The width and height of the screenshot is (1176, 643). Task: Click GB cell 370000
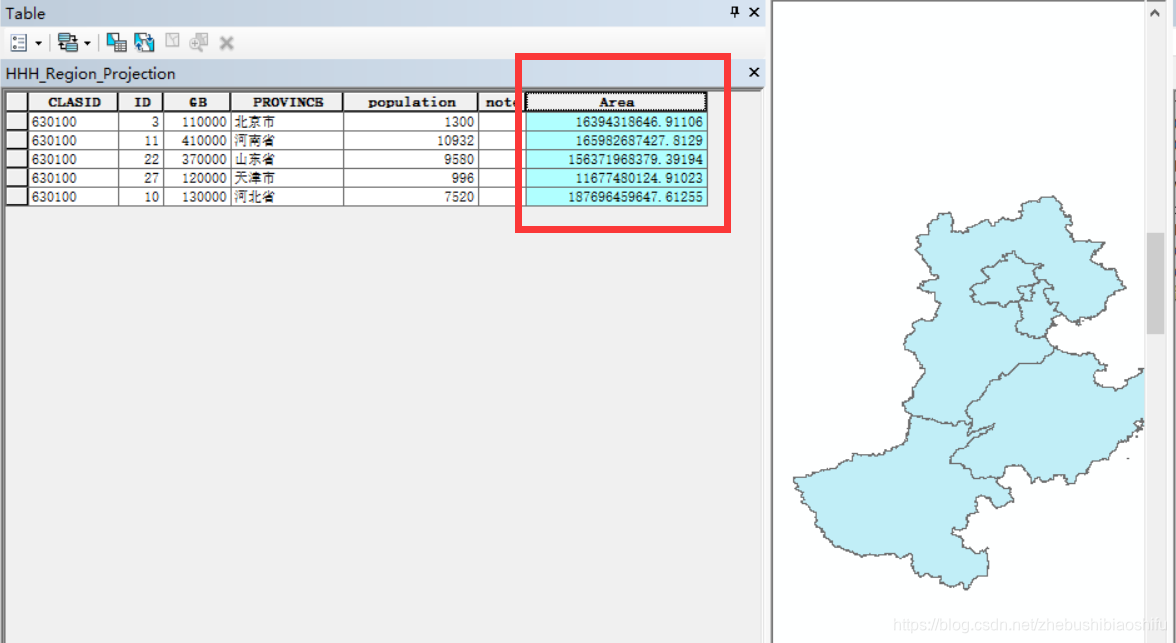pos(197,159)
